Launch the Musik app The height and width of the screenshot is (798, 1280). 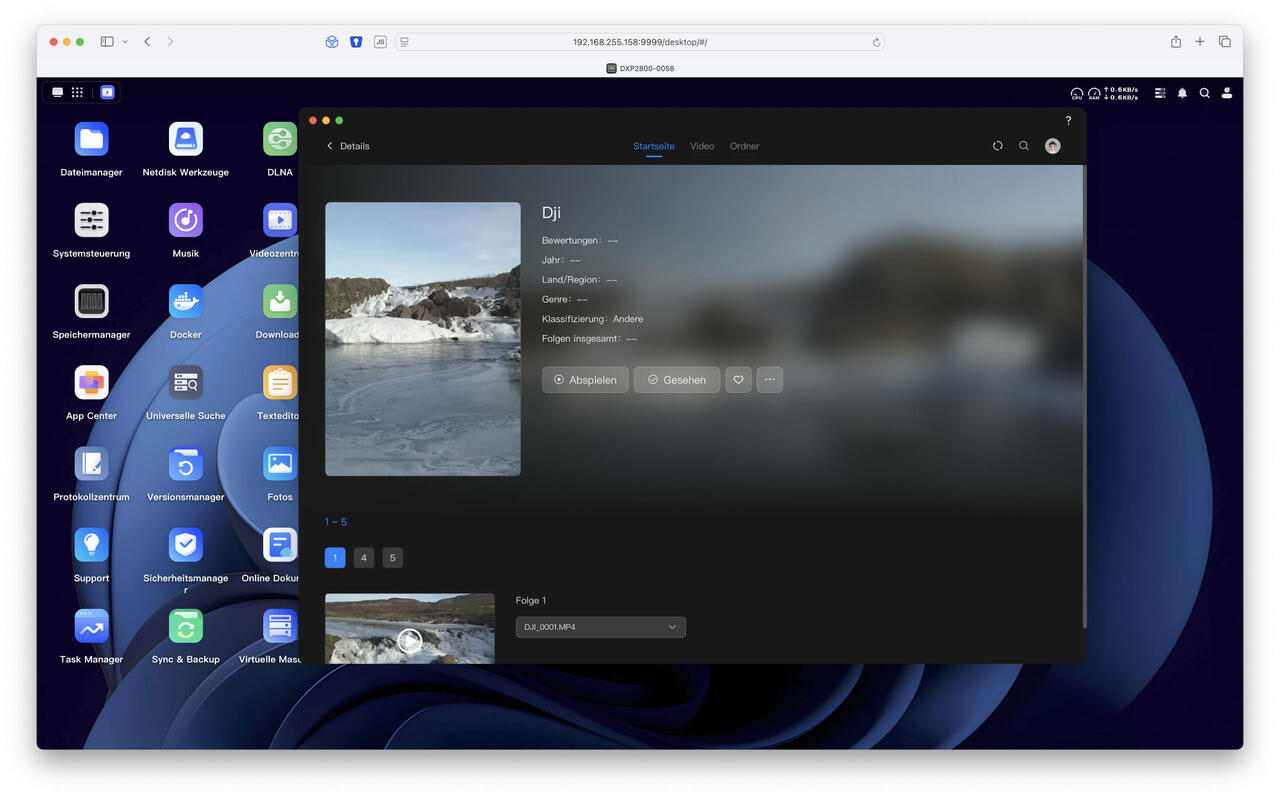pos(186,220)
